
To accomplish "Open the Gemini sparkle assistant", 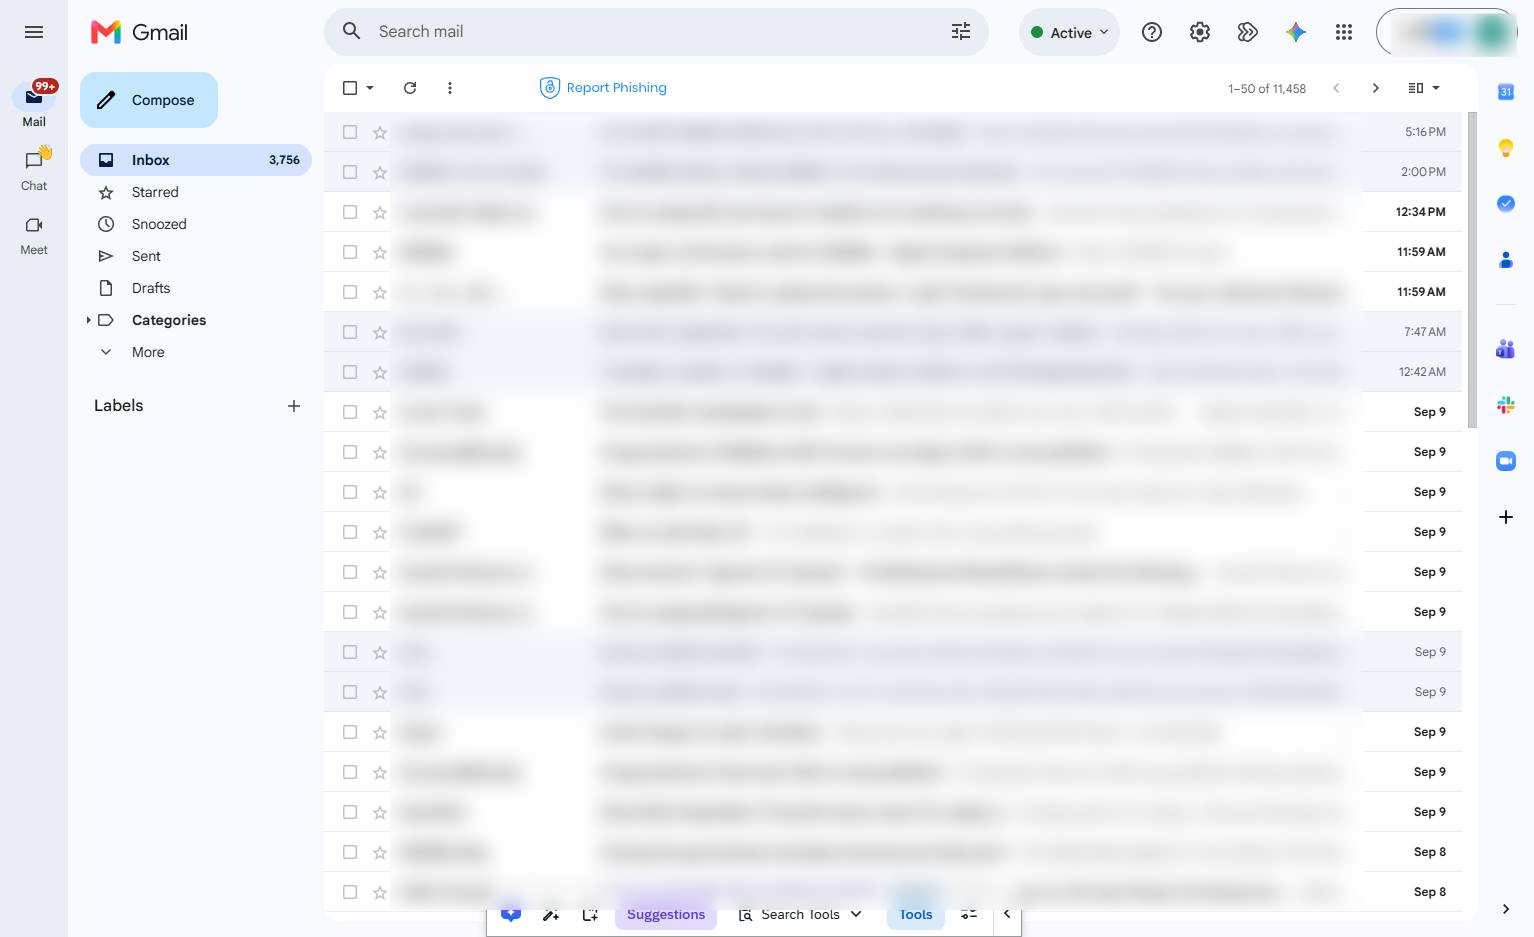I will click(1296, 32).
